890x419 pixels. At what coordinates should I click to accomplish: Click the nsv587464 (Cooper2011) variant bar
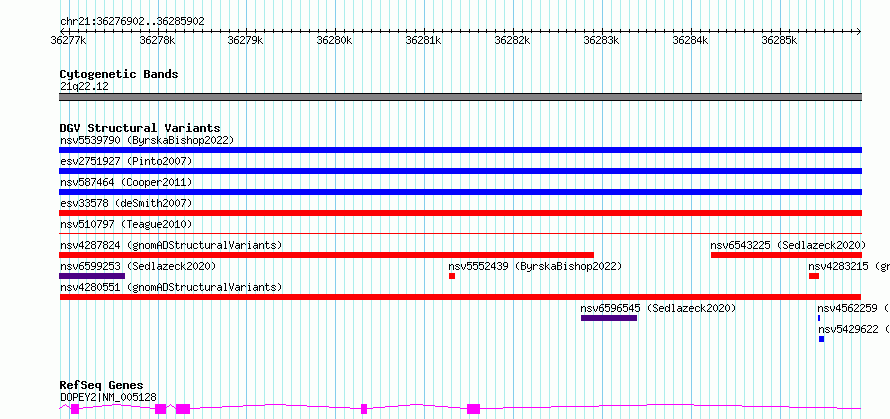pos(460,192)
